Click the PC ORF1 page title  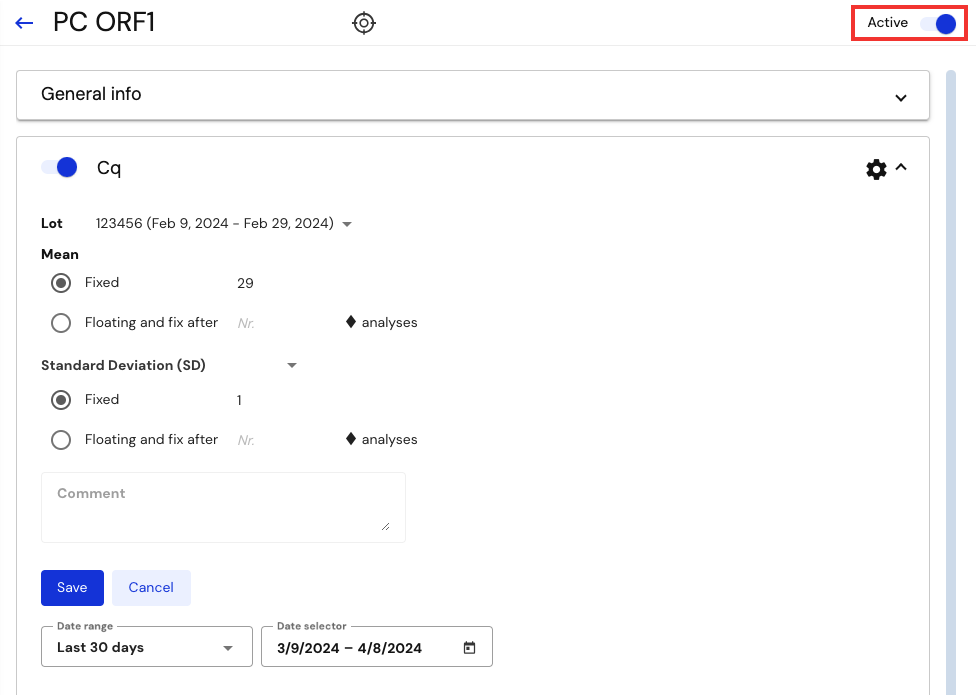click(104, 22)
